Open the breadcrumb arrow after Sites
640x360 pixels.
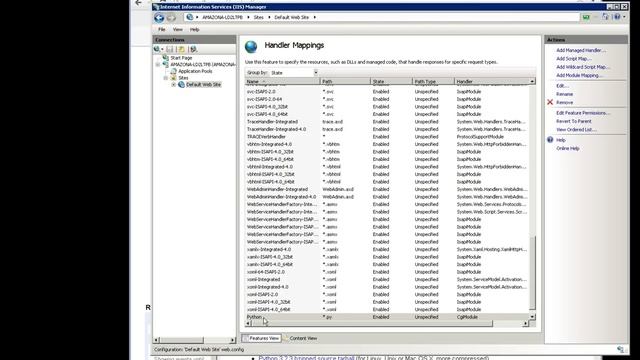269,18
